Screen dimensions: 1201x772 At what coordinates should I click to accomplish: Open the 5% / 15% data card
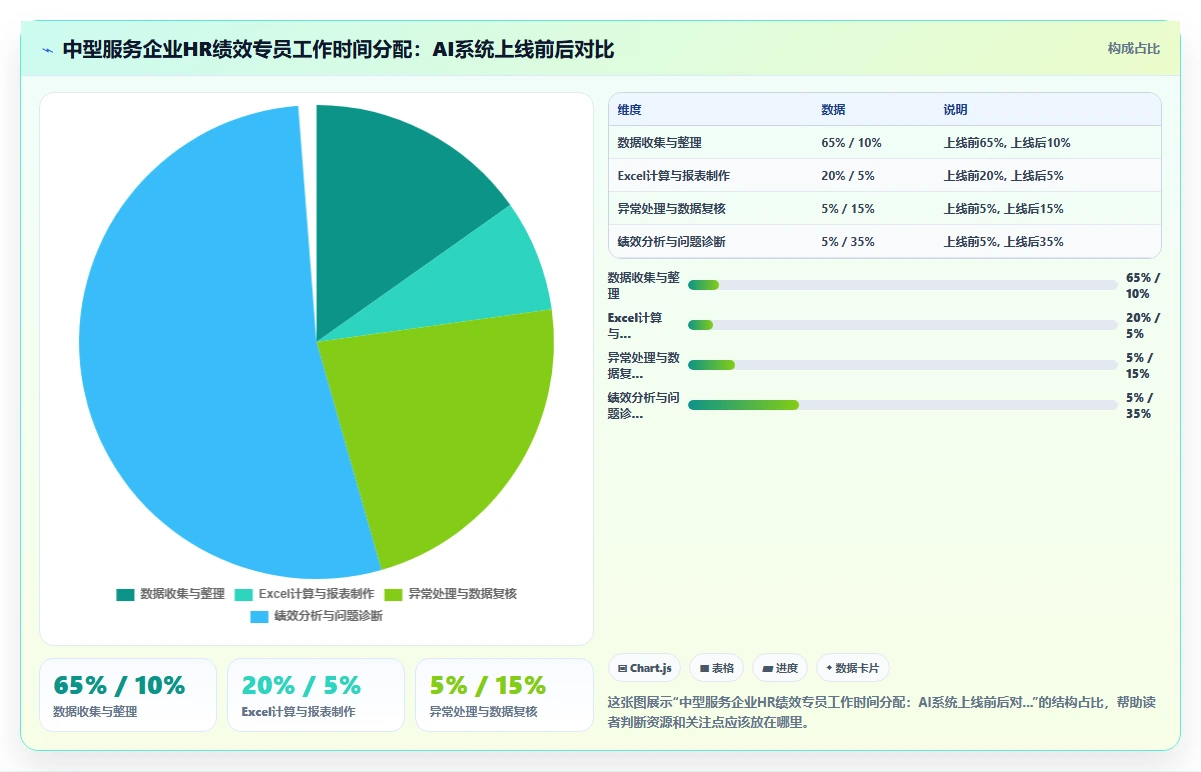tap(504, 695)
